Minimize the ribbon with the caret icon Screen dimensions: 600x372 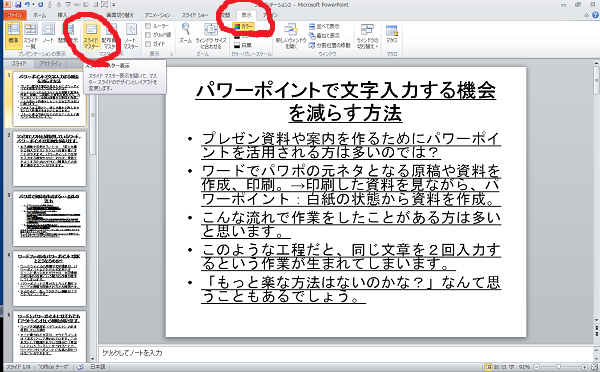tap(586, 15)
